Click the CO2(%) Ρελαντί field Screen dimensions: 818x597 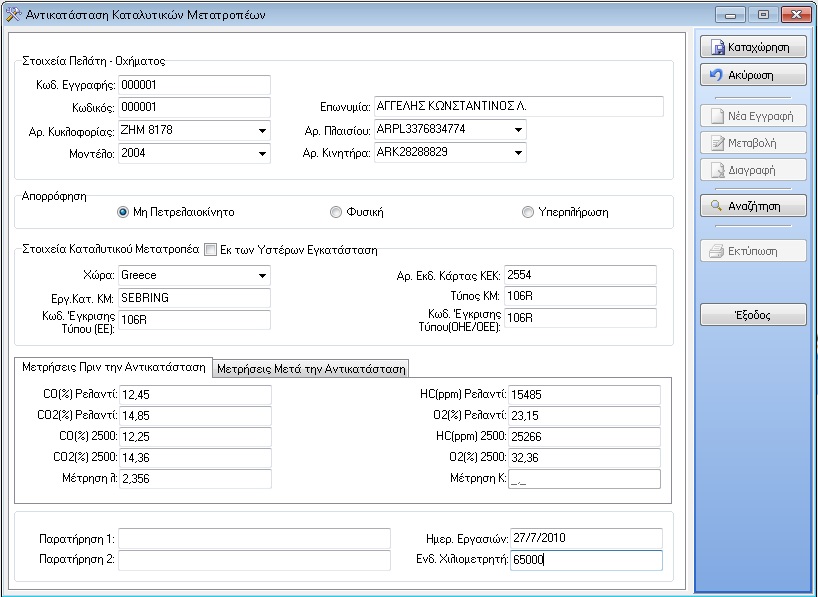pos(195,415)
